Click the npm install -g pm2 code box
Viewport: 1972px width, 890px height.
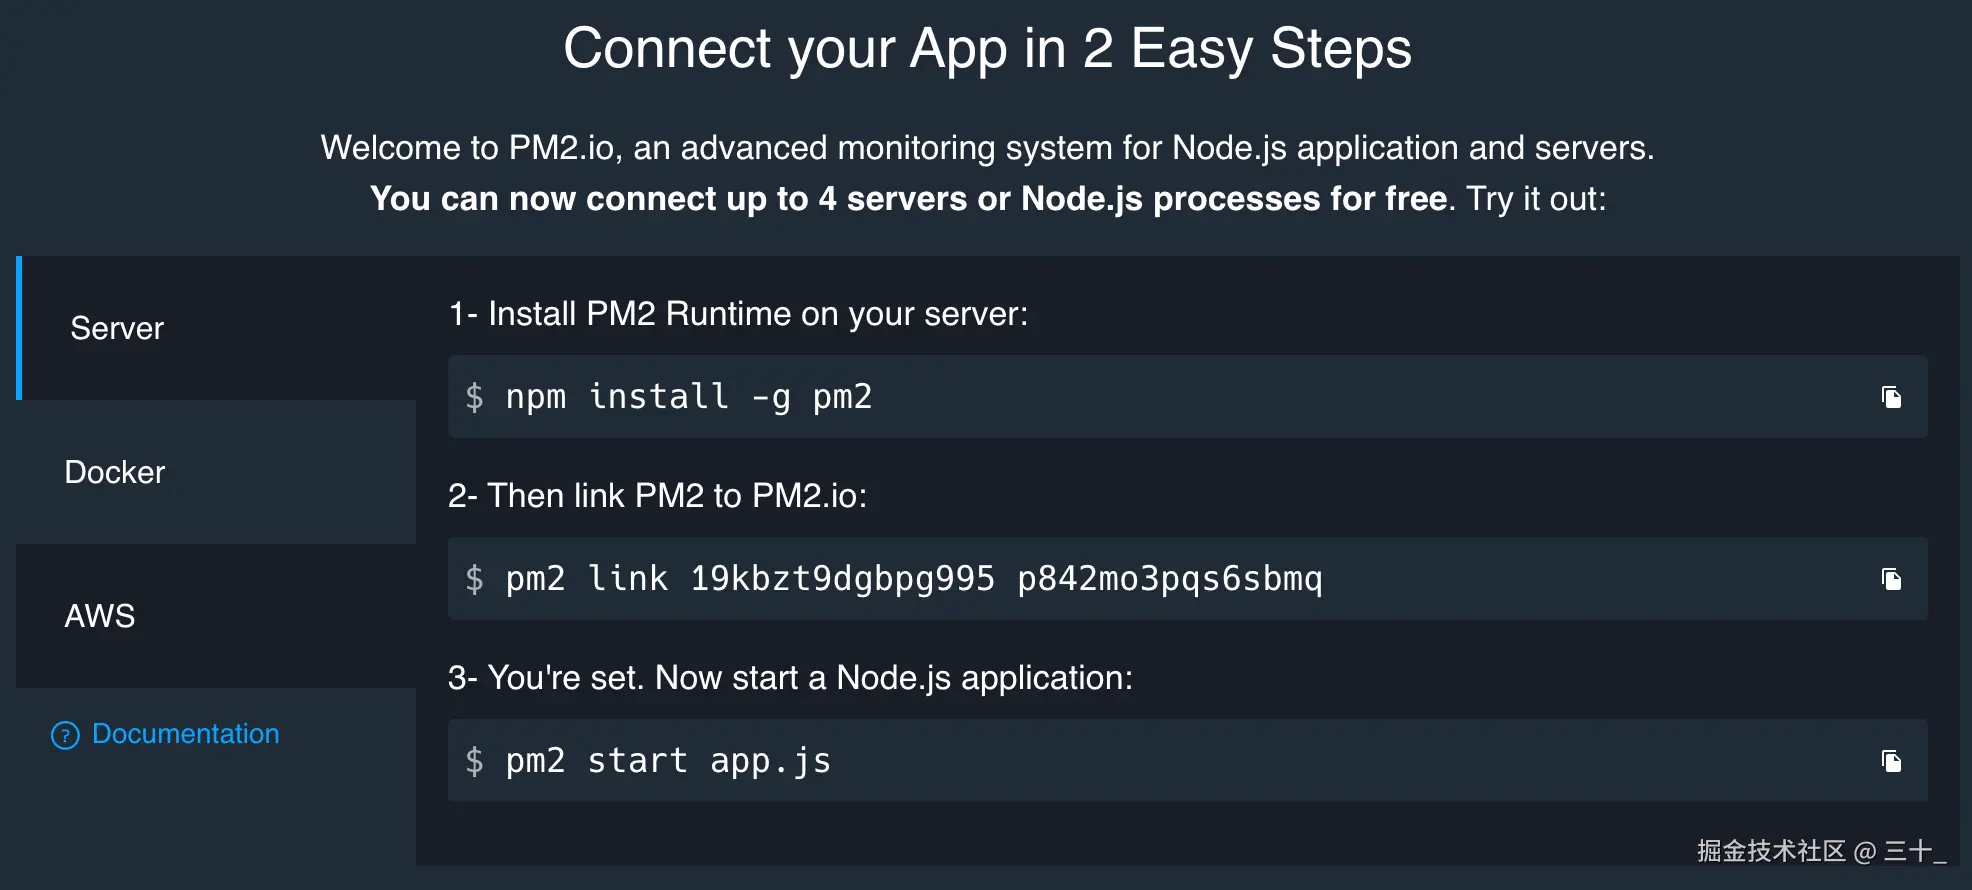[x=1187, y=397]
